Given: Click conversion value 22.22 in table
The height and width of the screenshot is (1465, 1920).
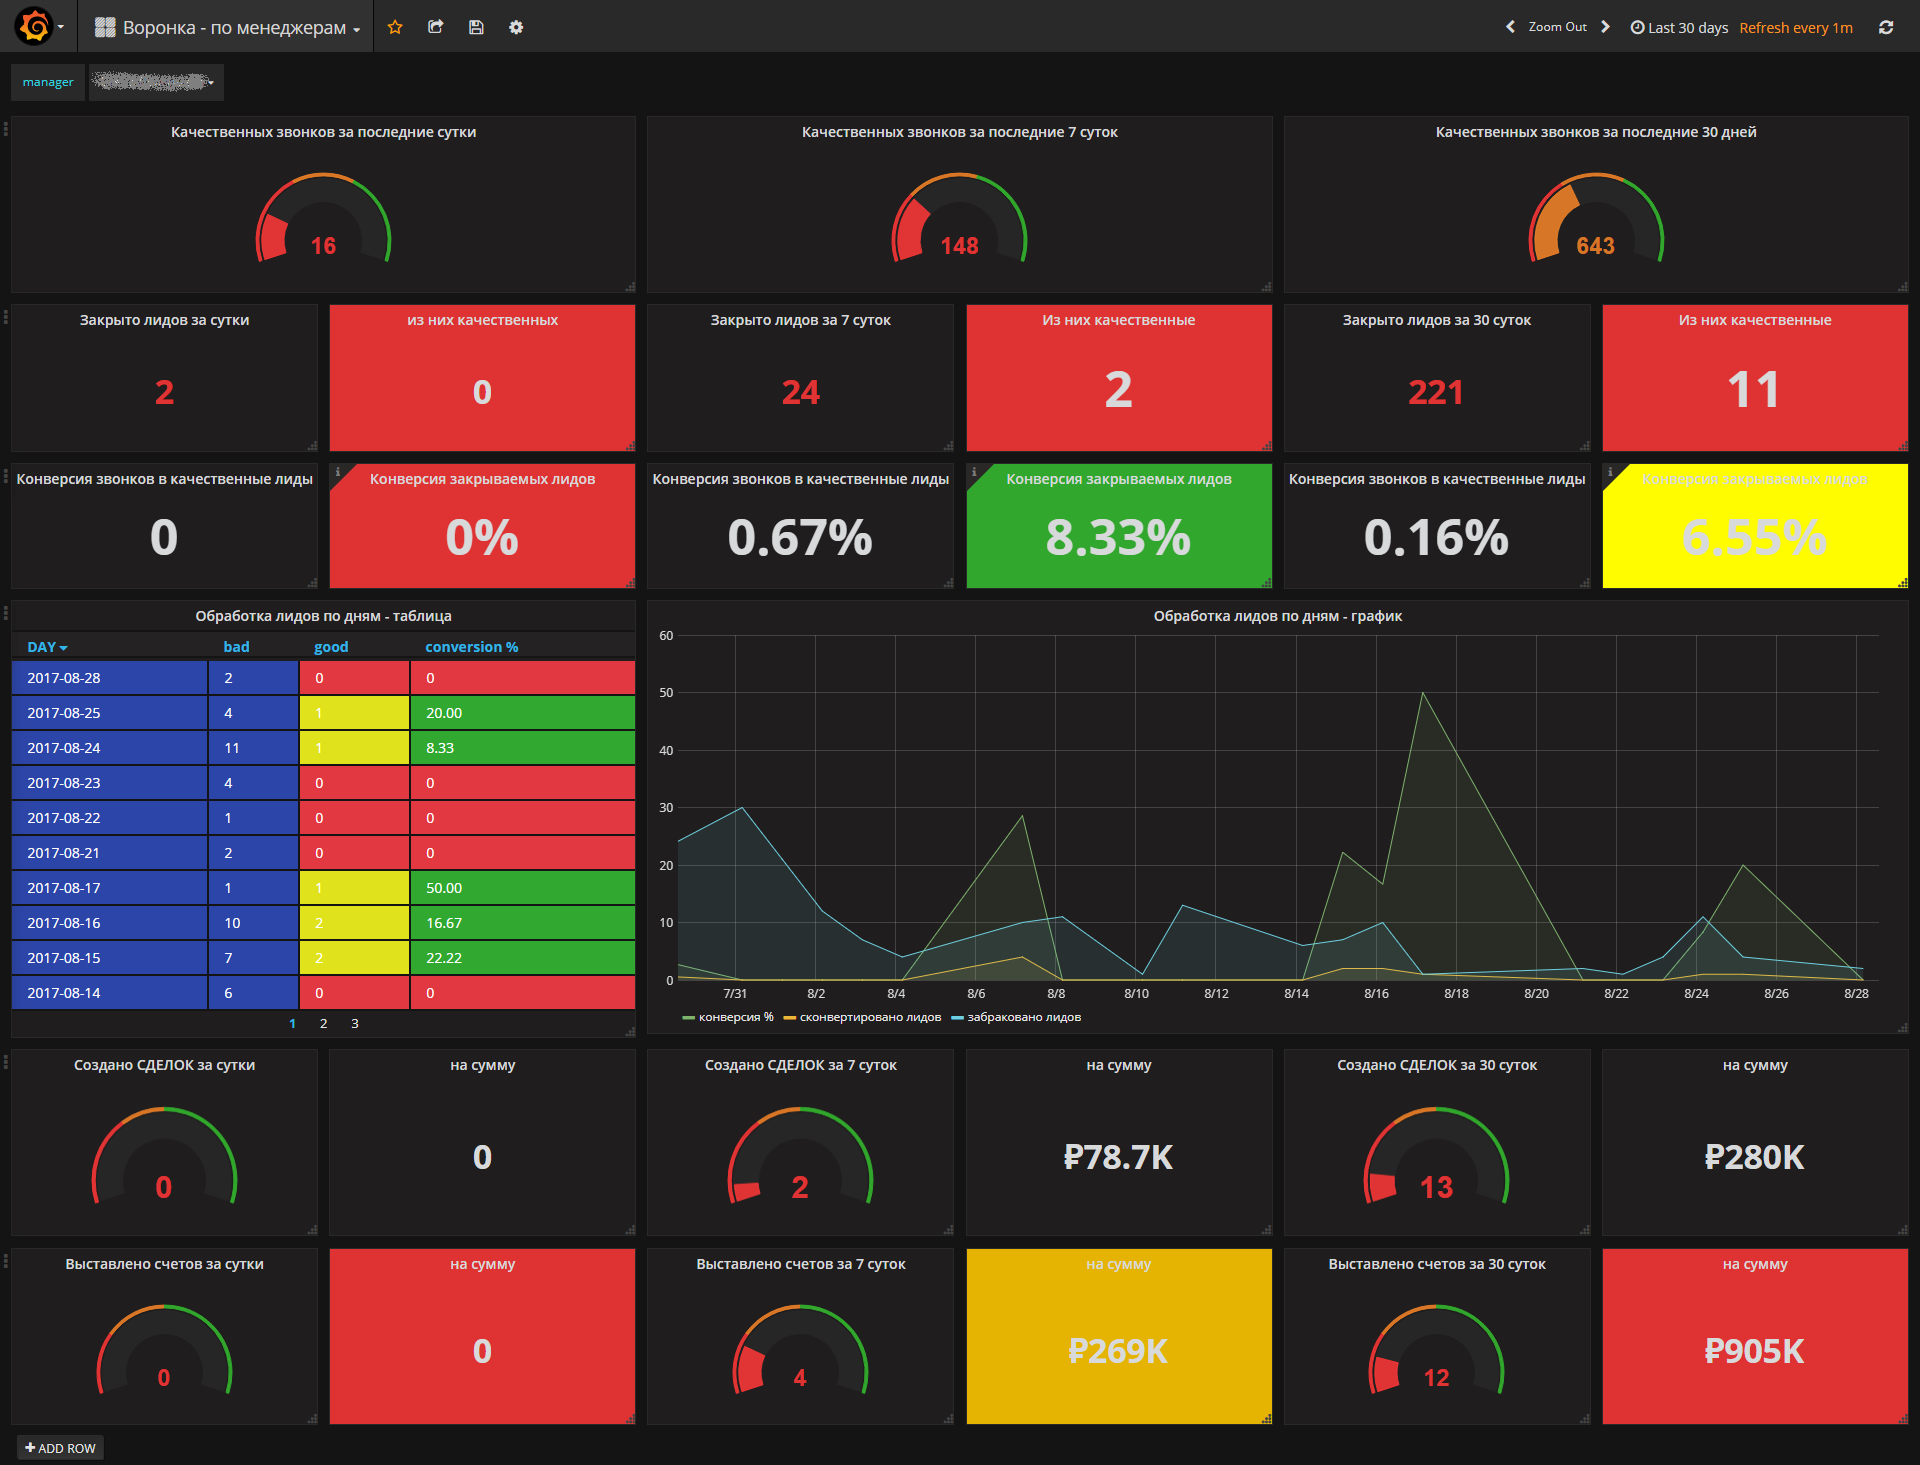Looking at the screenshot, I should click(x=523, y=958).
